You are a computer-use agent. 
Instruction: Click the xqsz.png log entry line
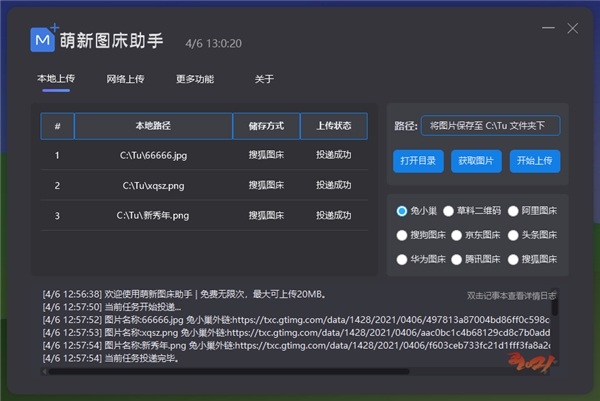tap(300, 332)
